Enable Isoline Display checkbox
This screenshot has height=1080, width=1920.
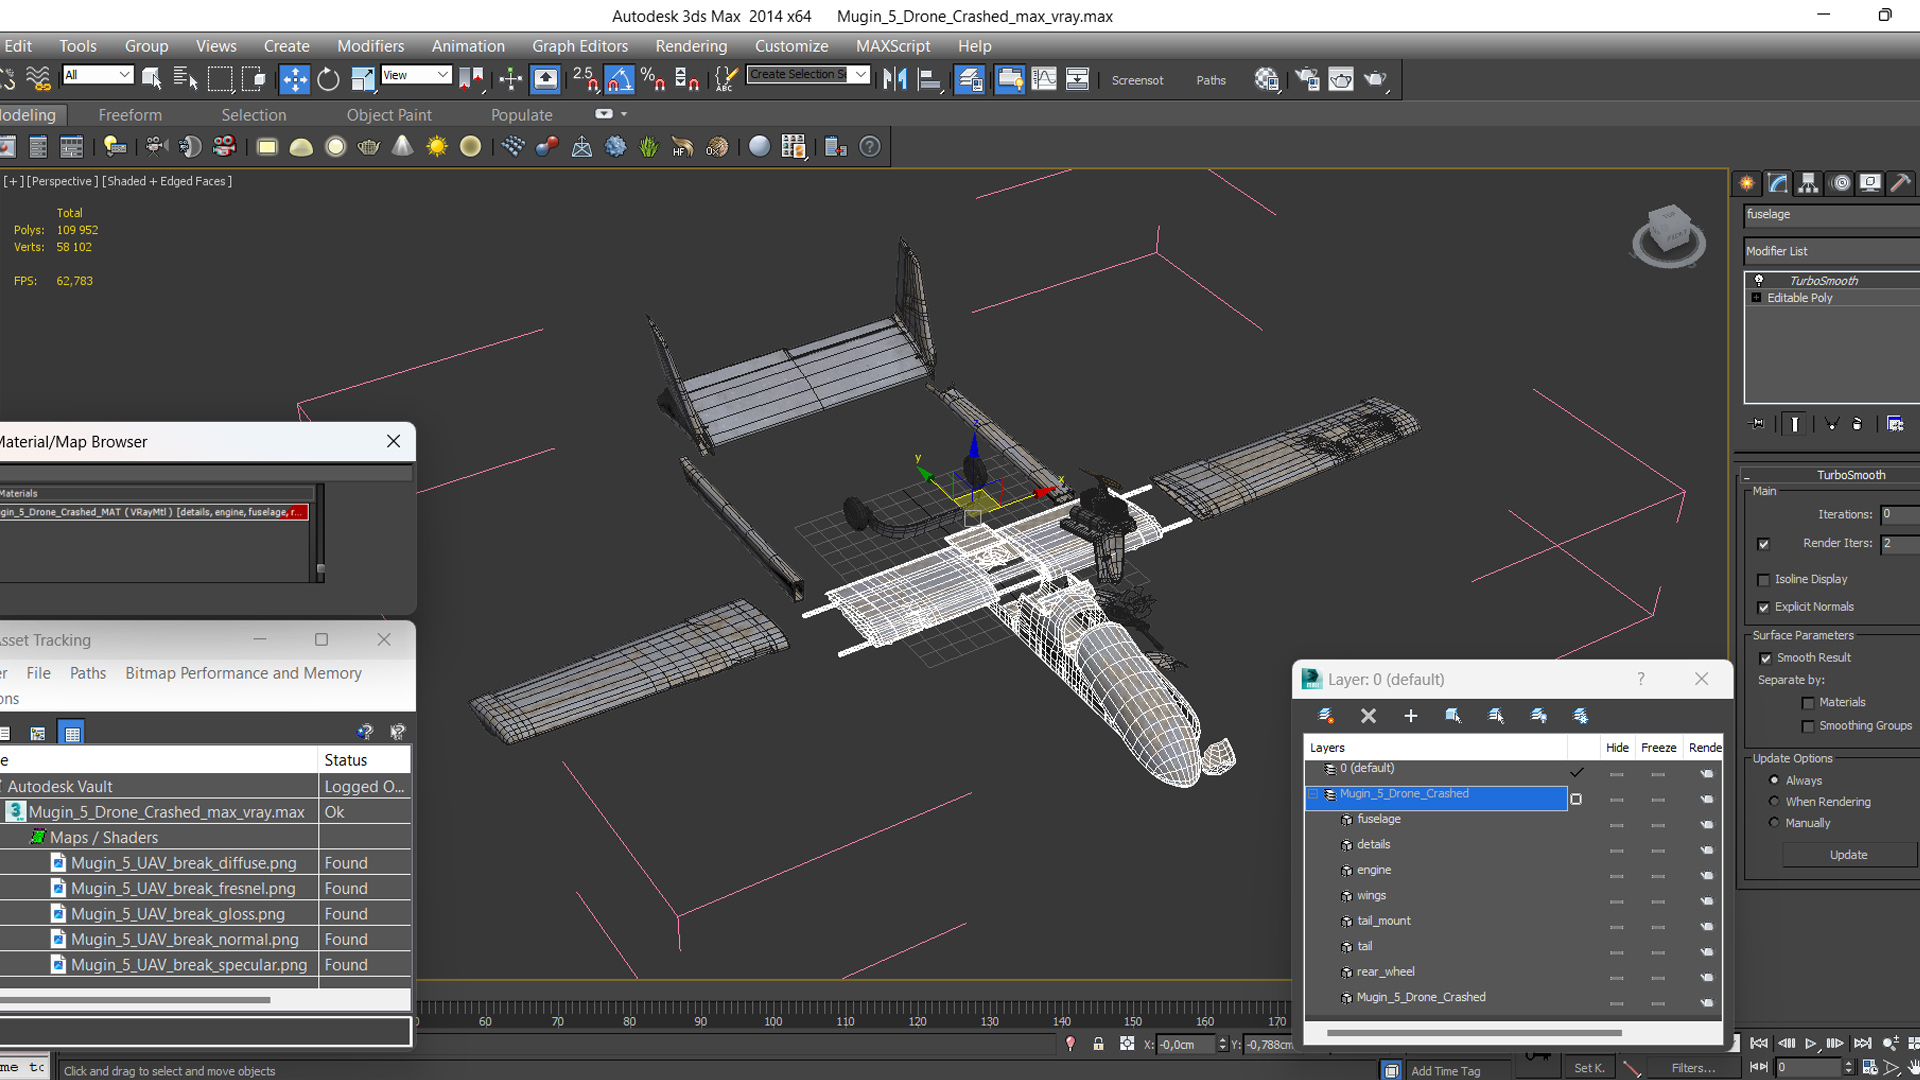[1763, 580]
